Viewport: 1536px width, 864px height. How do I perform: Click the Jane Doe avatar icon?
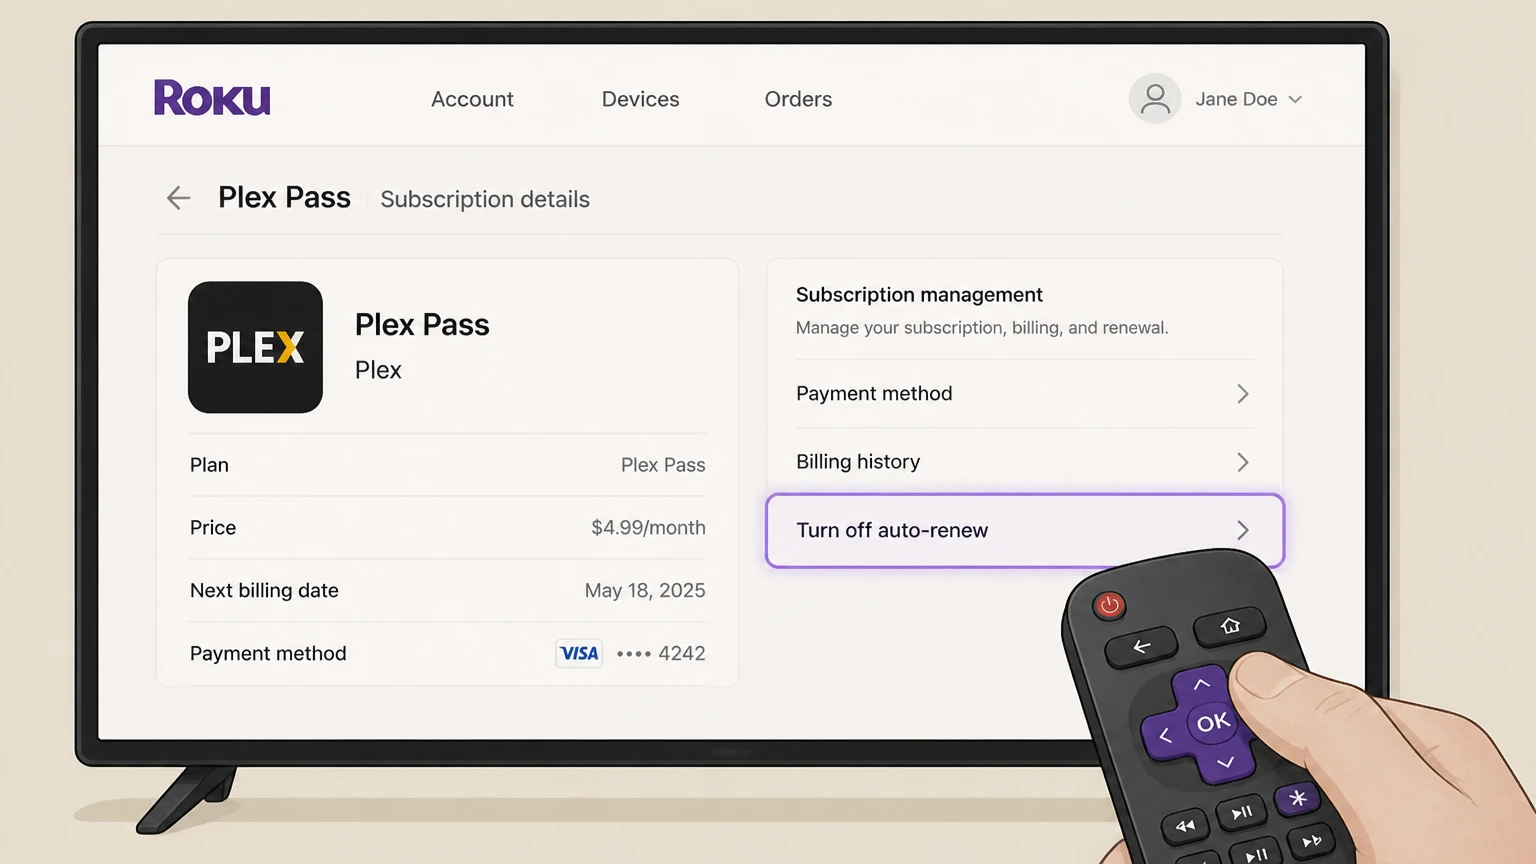1155,99
